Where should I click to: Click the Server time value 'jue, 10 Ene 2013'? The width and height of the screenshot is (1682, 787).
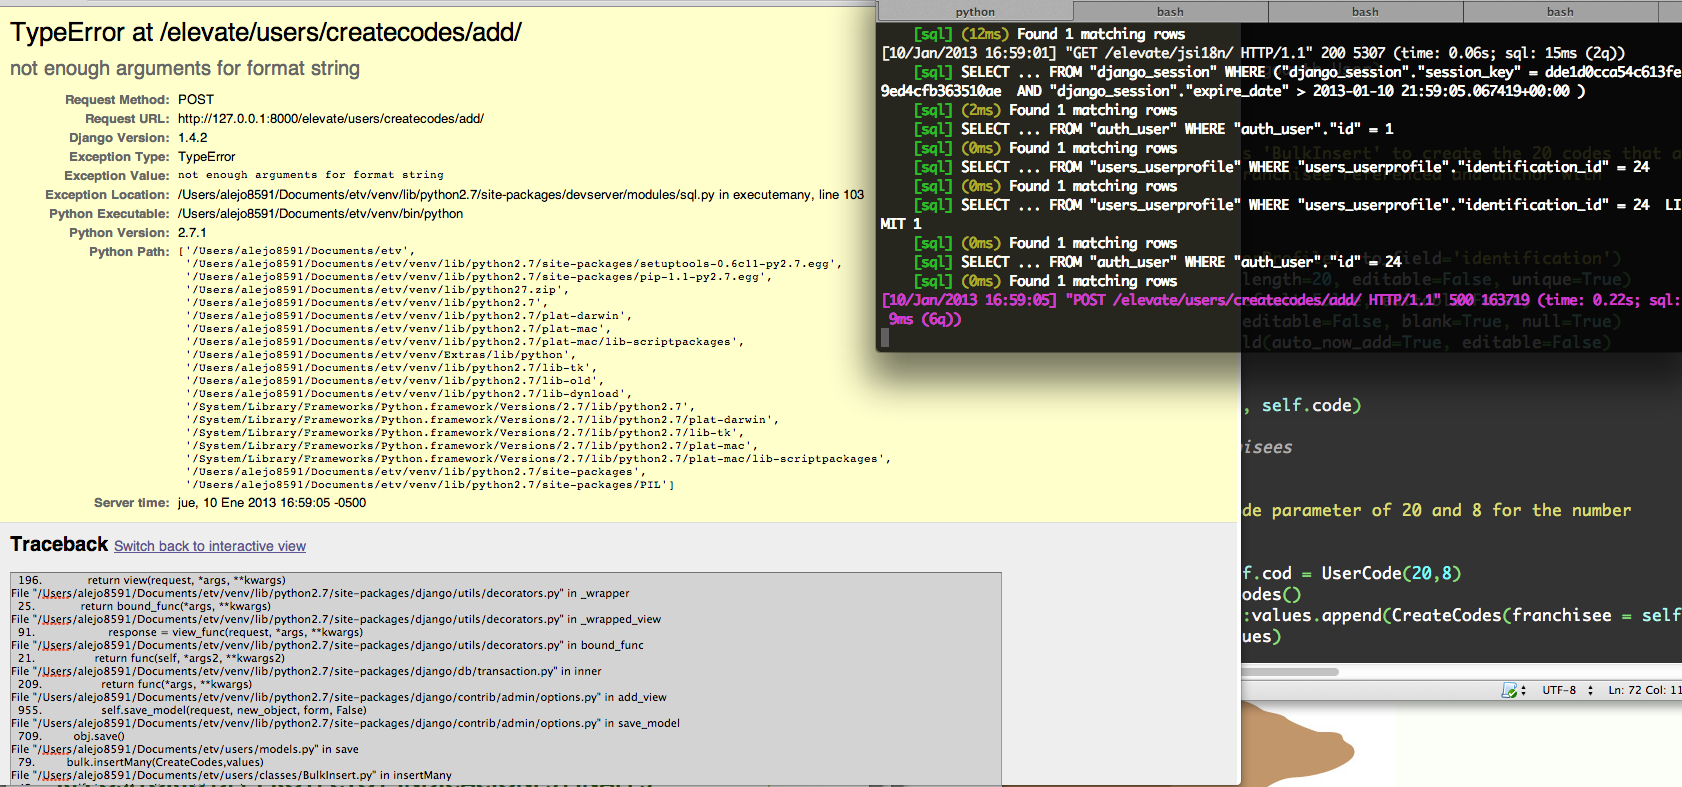(272, 502)
